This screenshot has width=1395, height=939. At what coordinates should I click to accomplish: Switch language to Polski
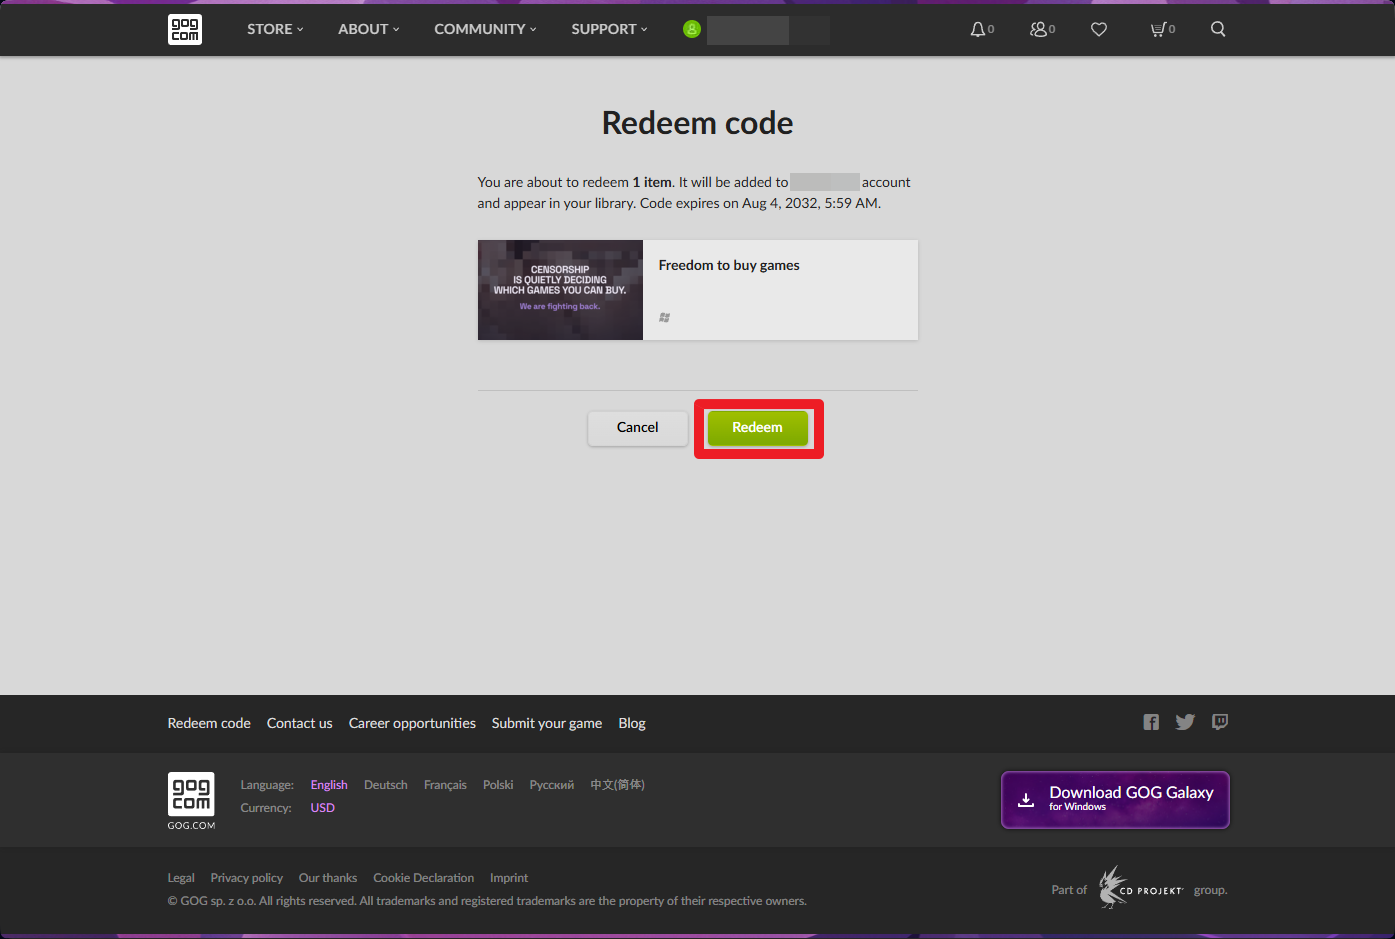(498, 785)
